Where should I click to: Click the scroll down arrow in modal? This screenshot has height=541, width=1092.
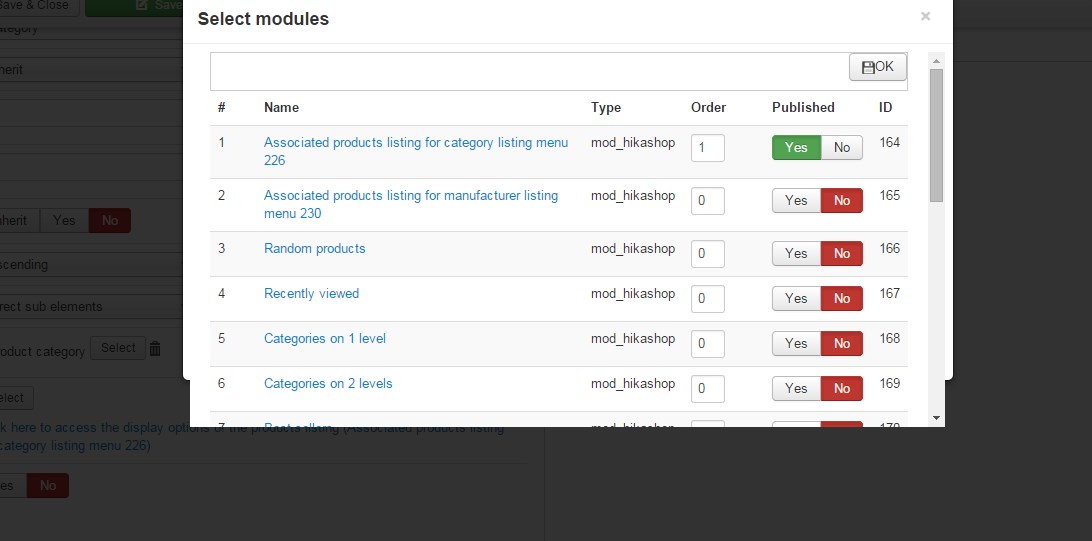(936, 417)
